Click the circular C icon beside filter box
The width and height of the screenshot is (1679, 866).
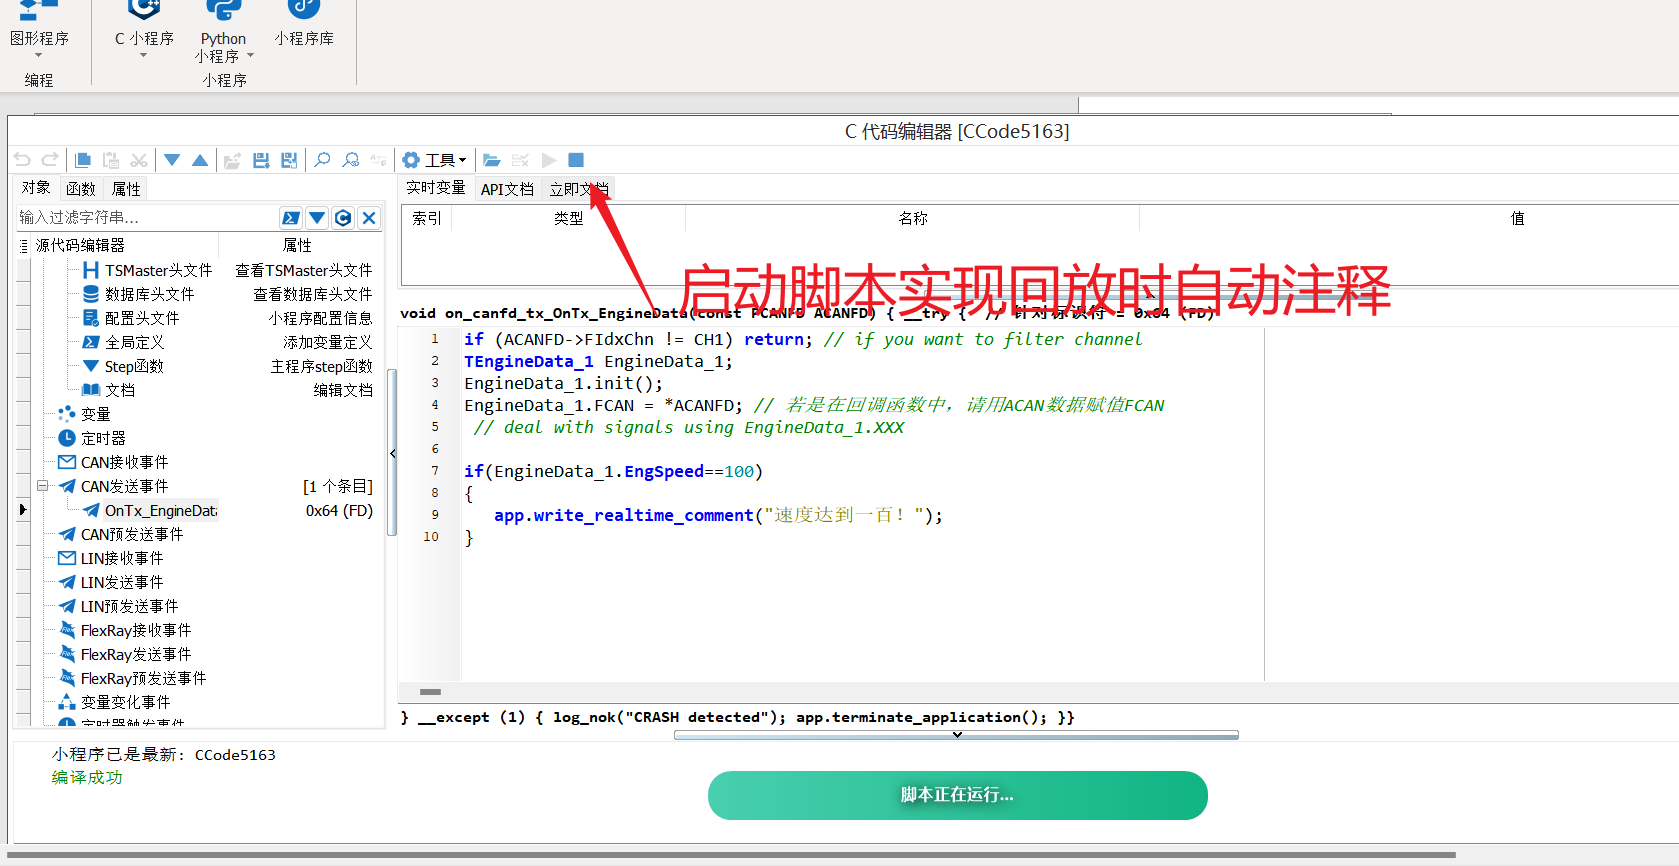[343, 218]
